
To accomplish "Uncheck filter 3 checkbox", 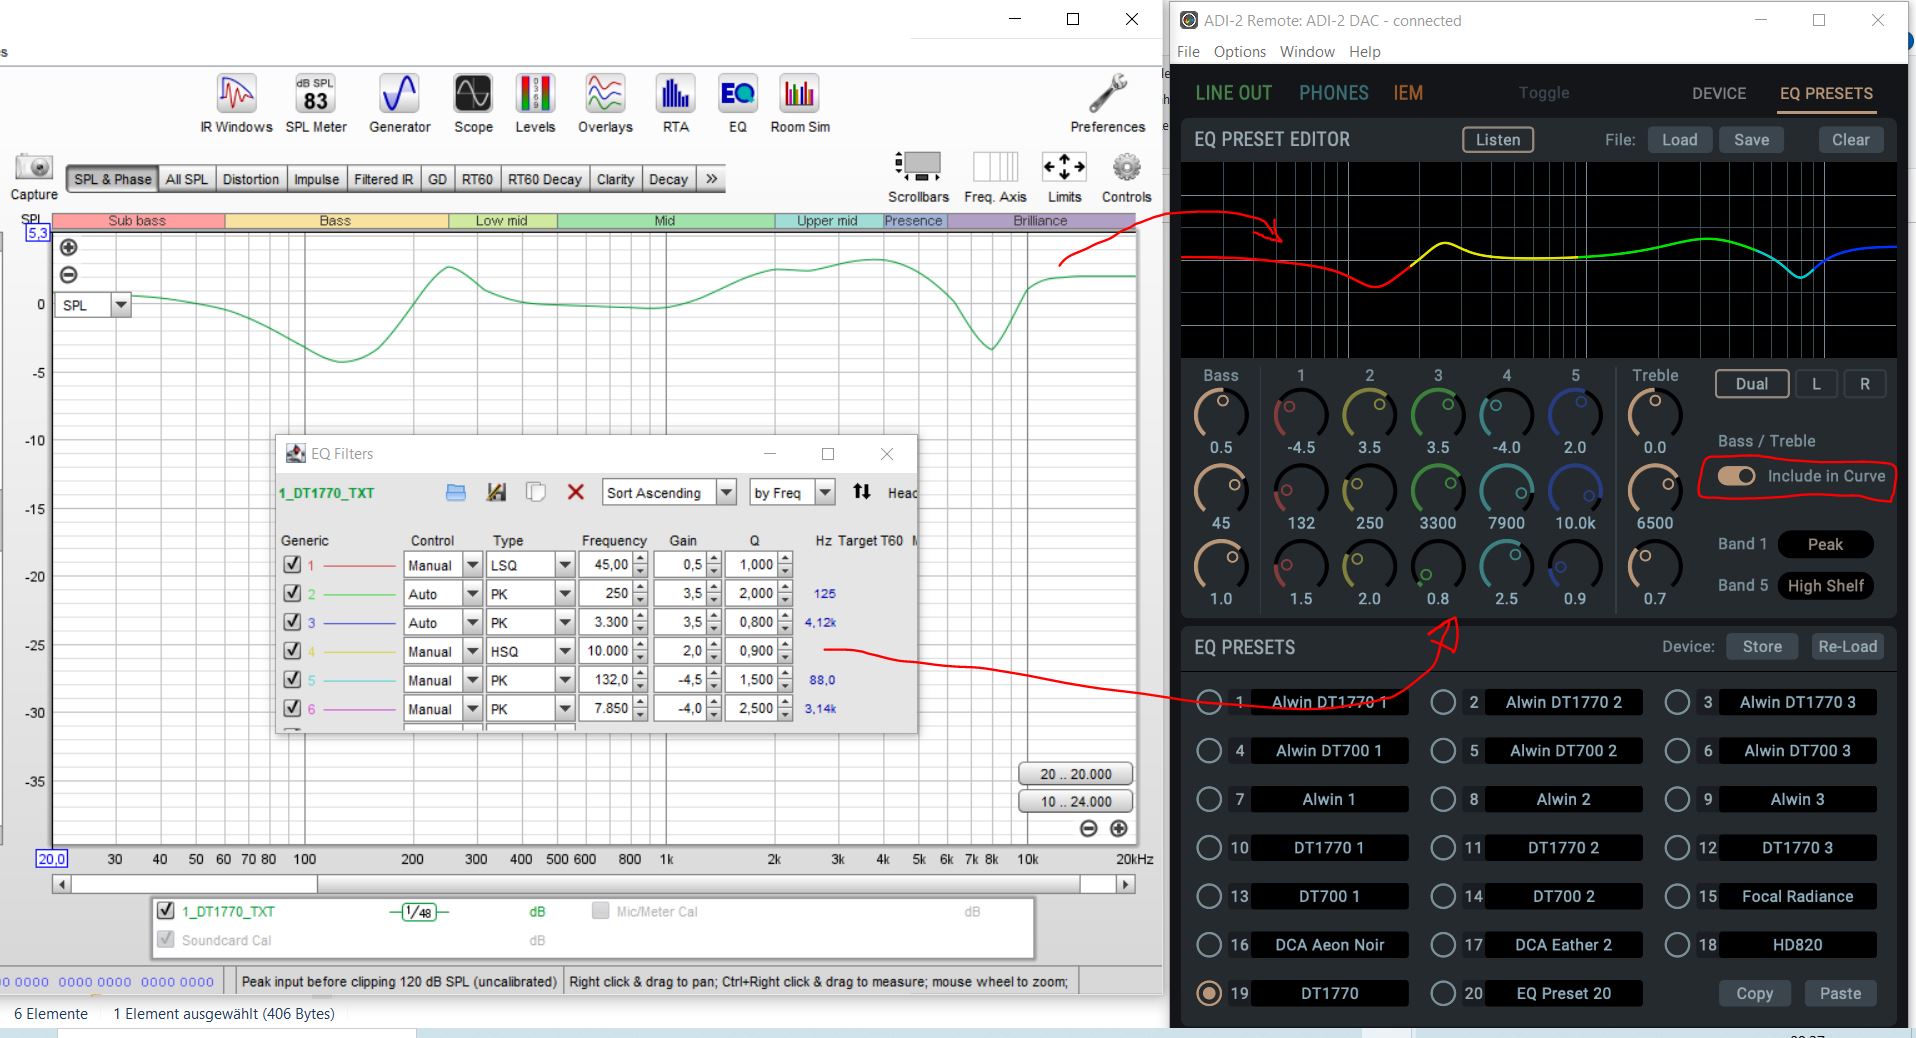I will 292,621.
